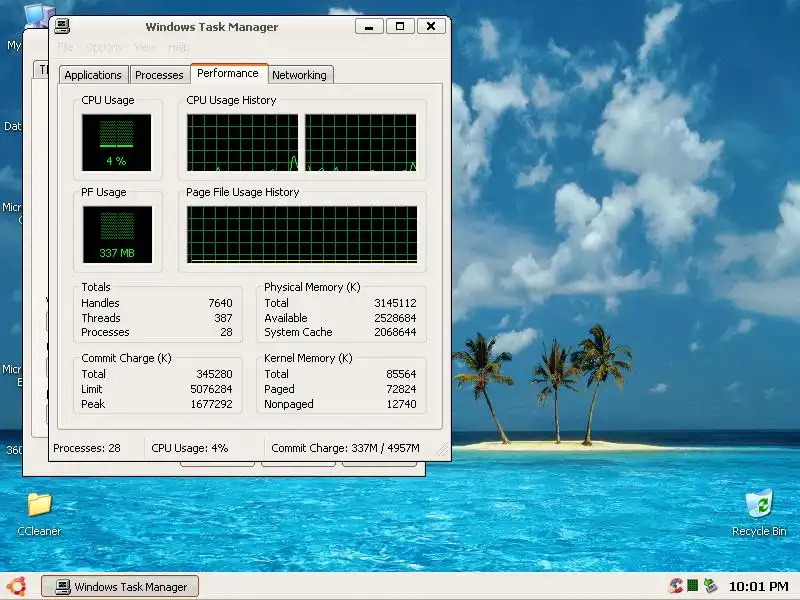Click the Kernel Memory (K) group label
Image resolution: width=800 pixels, height=600 pixels.
(x=308, y=358)
